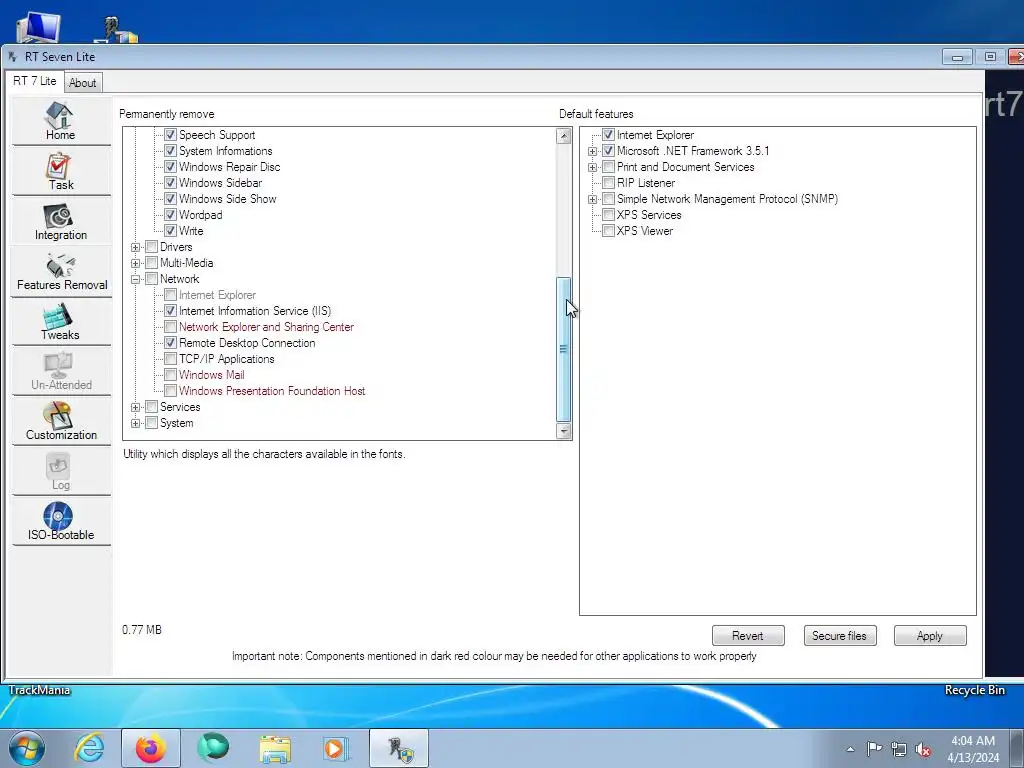Expand the Multi-Media tree node
Screen dimensions: 1024x768
(x=135, y=263)
